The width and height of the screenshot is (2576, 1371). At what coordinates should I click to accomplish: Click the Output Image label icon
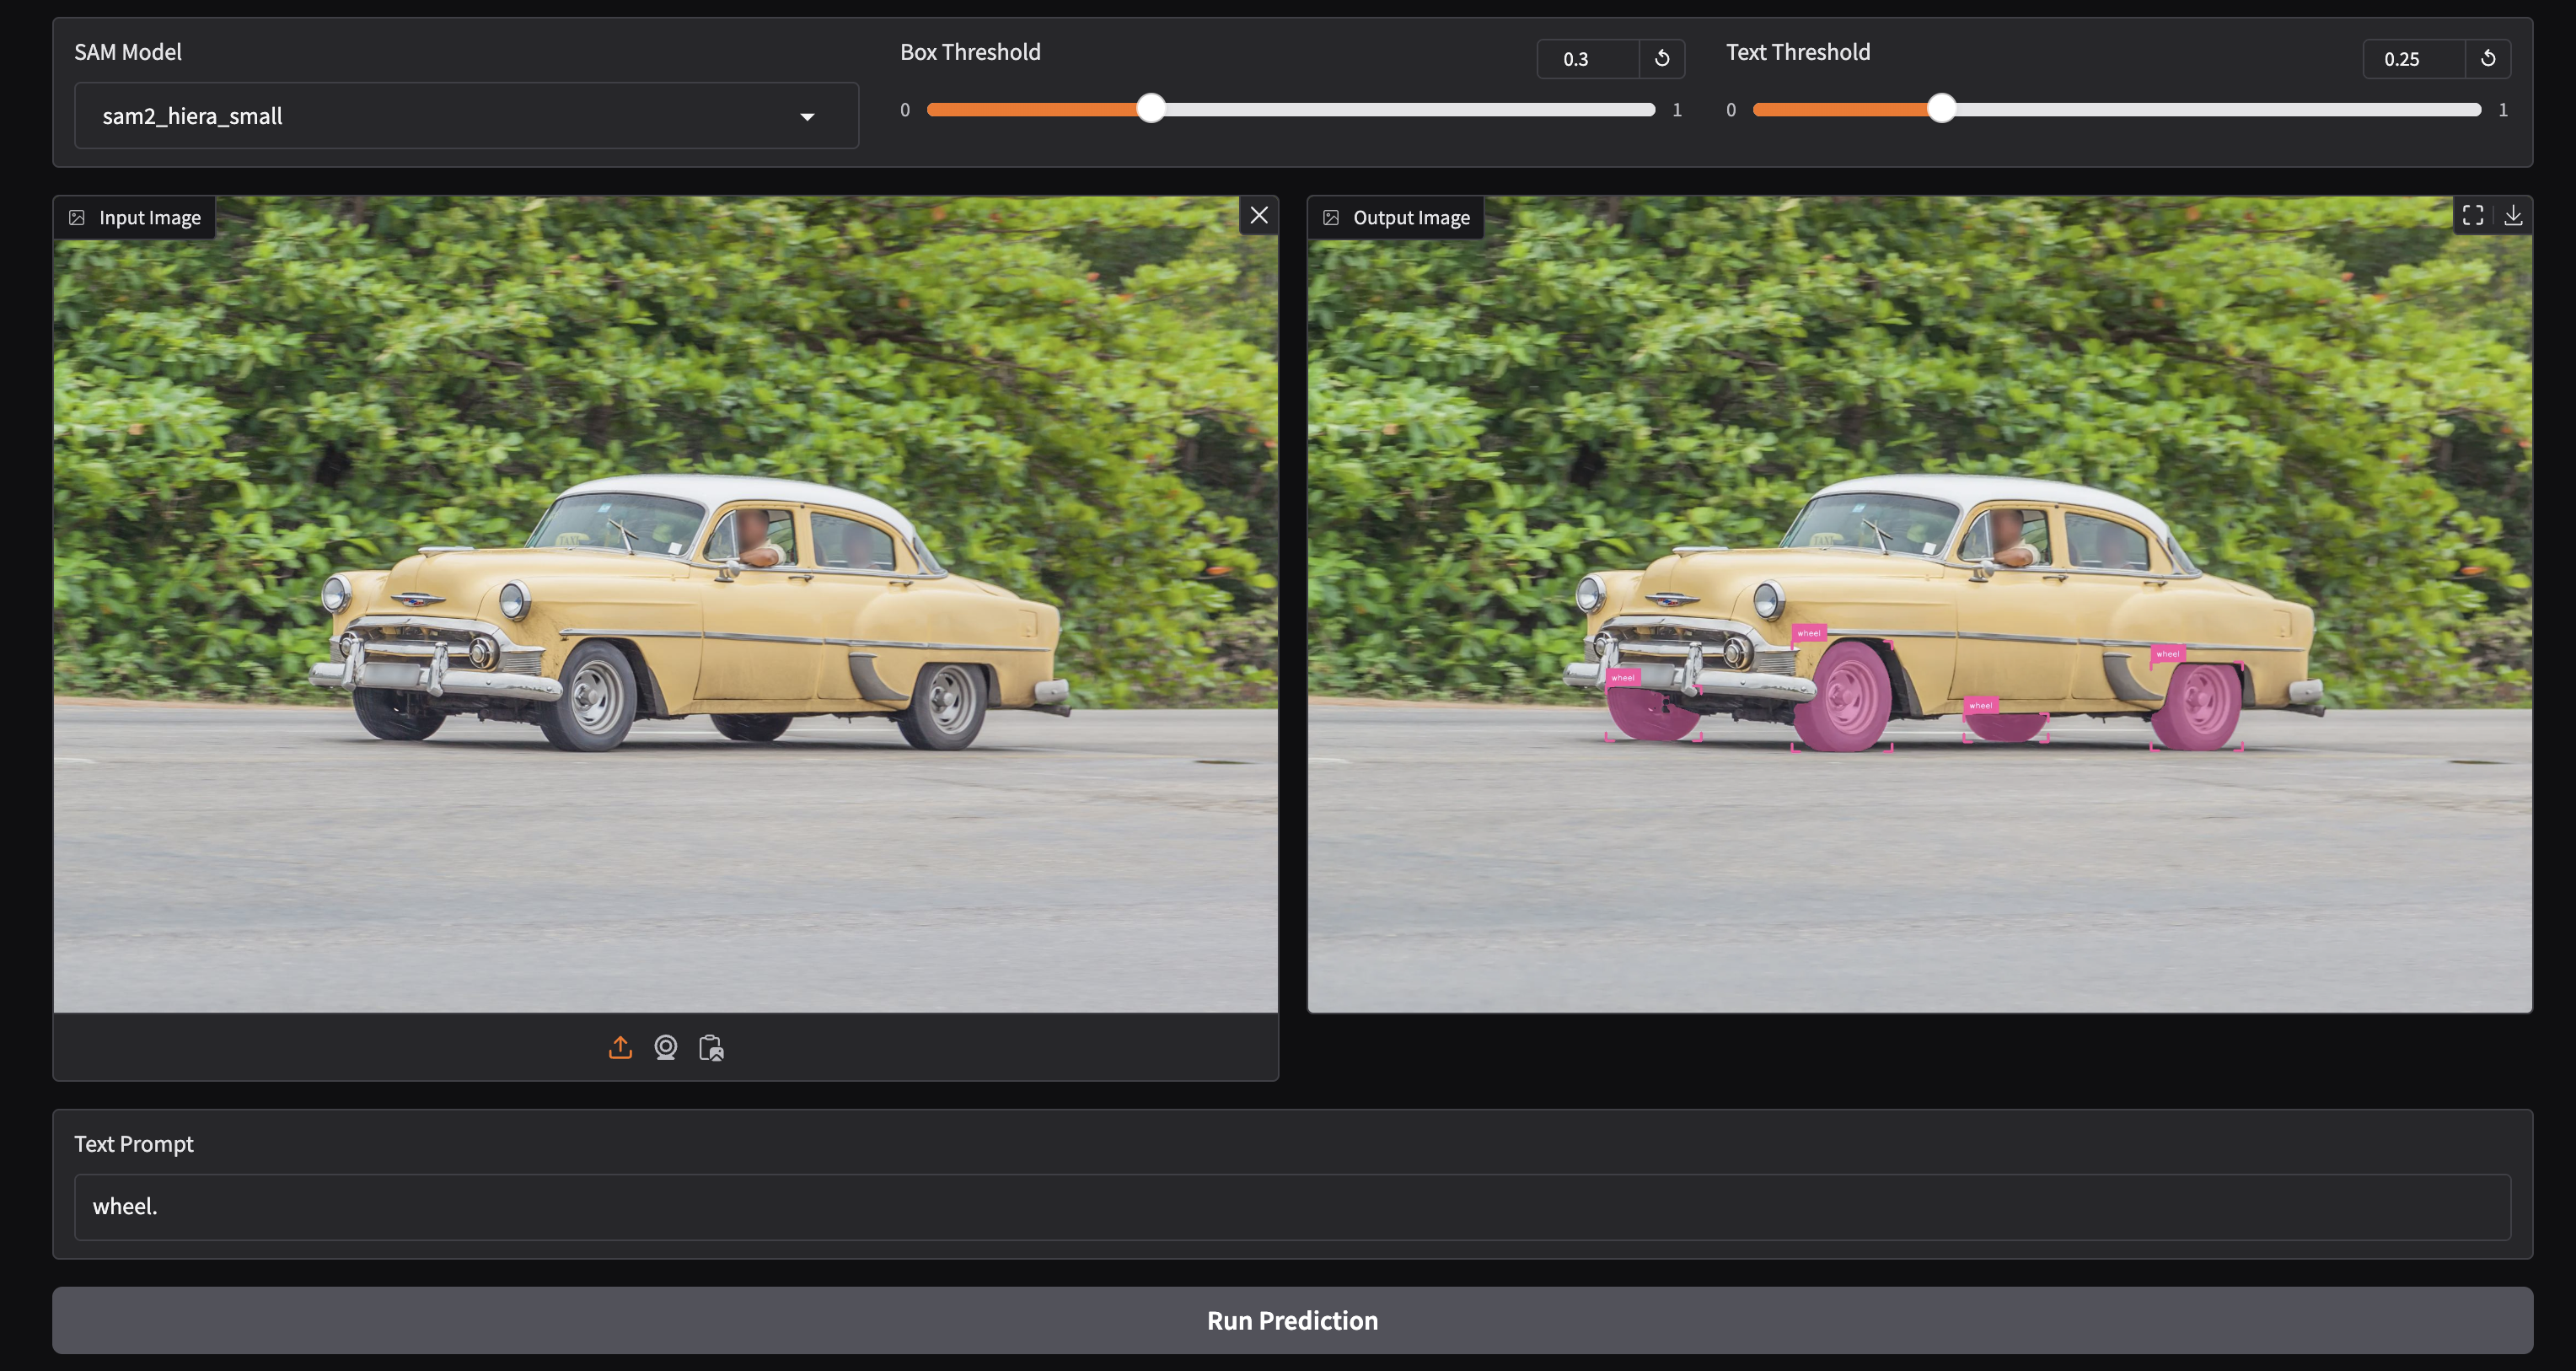[x=1331, y=218]
